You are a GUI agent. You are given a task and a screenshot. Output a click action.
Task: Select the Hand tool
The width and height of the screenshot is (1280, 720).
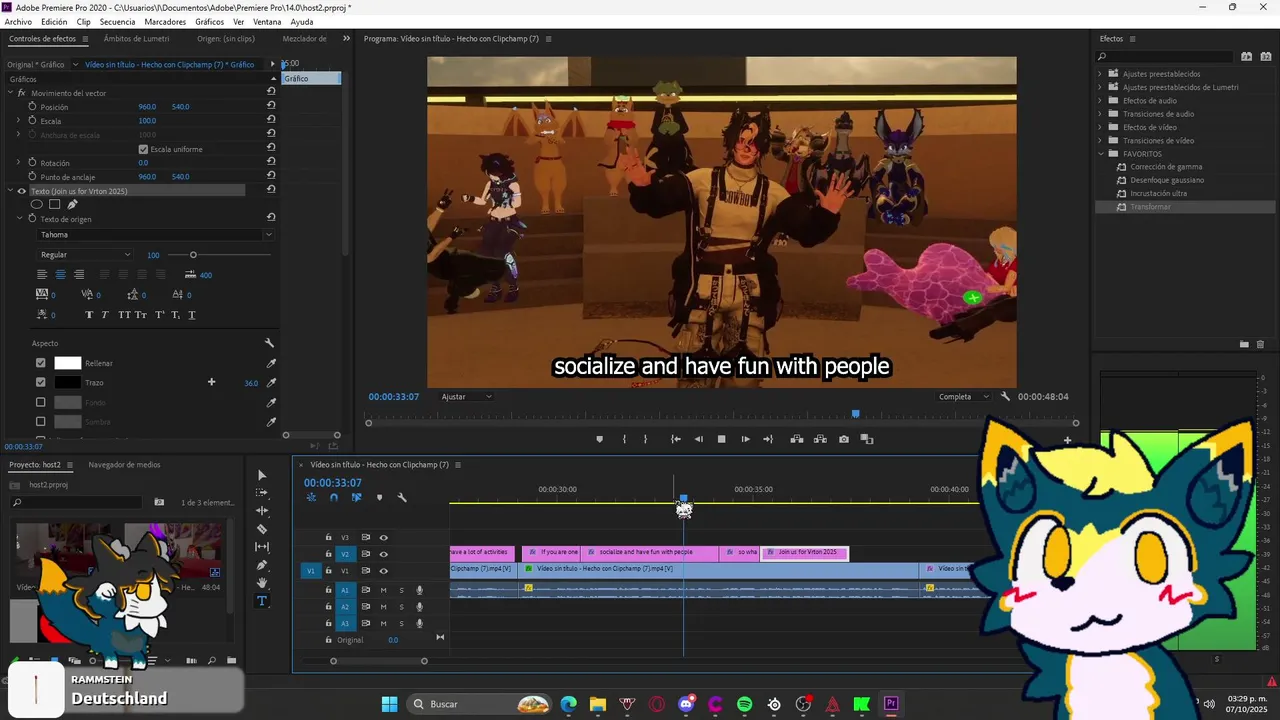[262, 583]
